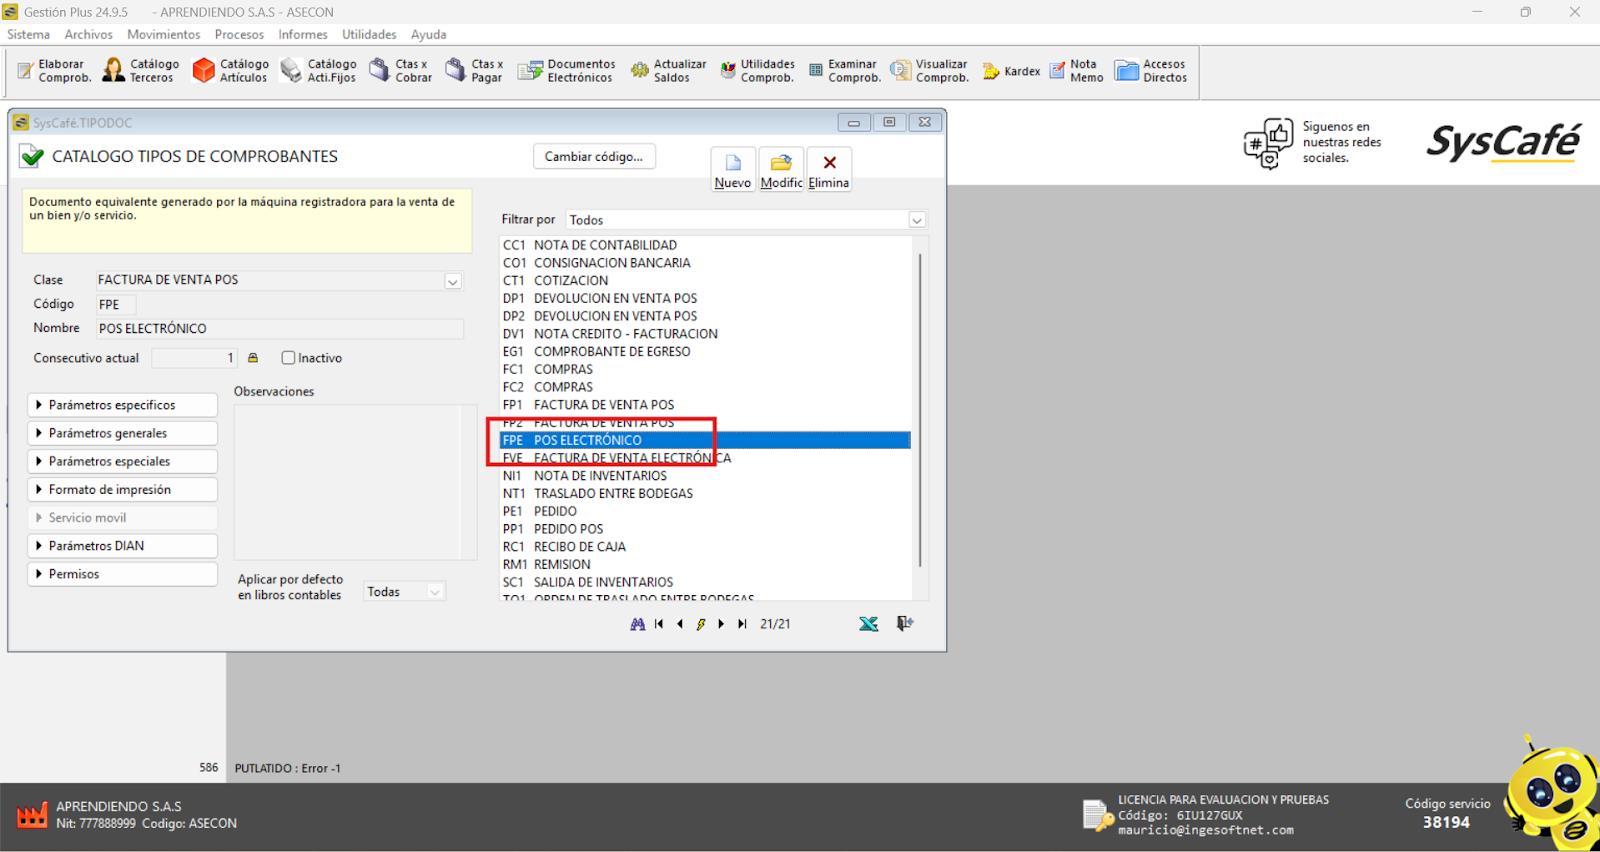The height and width of the screenshot is (852, 1600).
Task: Expand Formato de impresión section
Action: 122,490
